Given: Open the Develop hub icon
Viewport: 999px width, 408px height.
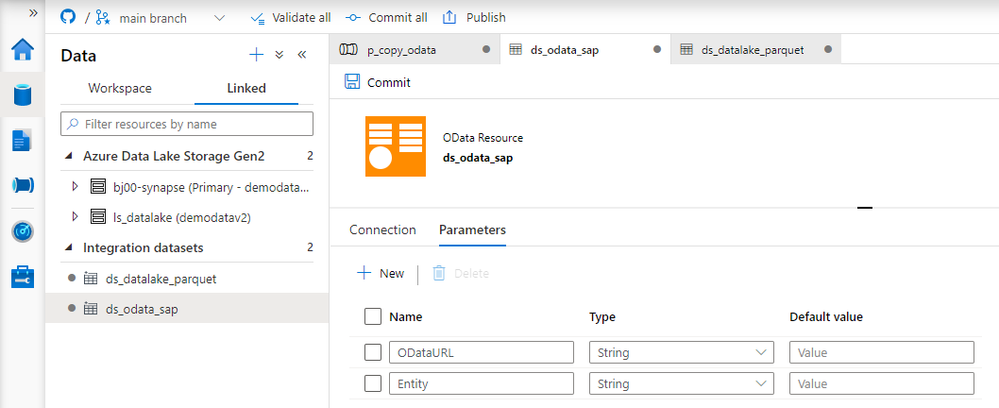Looking at the screenshot, I should (22, 141).
